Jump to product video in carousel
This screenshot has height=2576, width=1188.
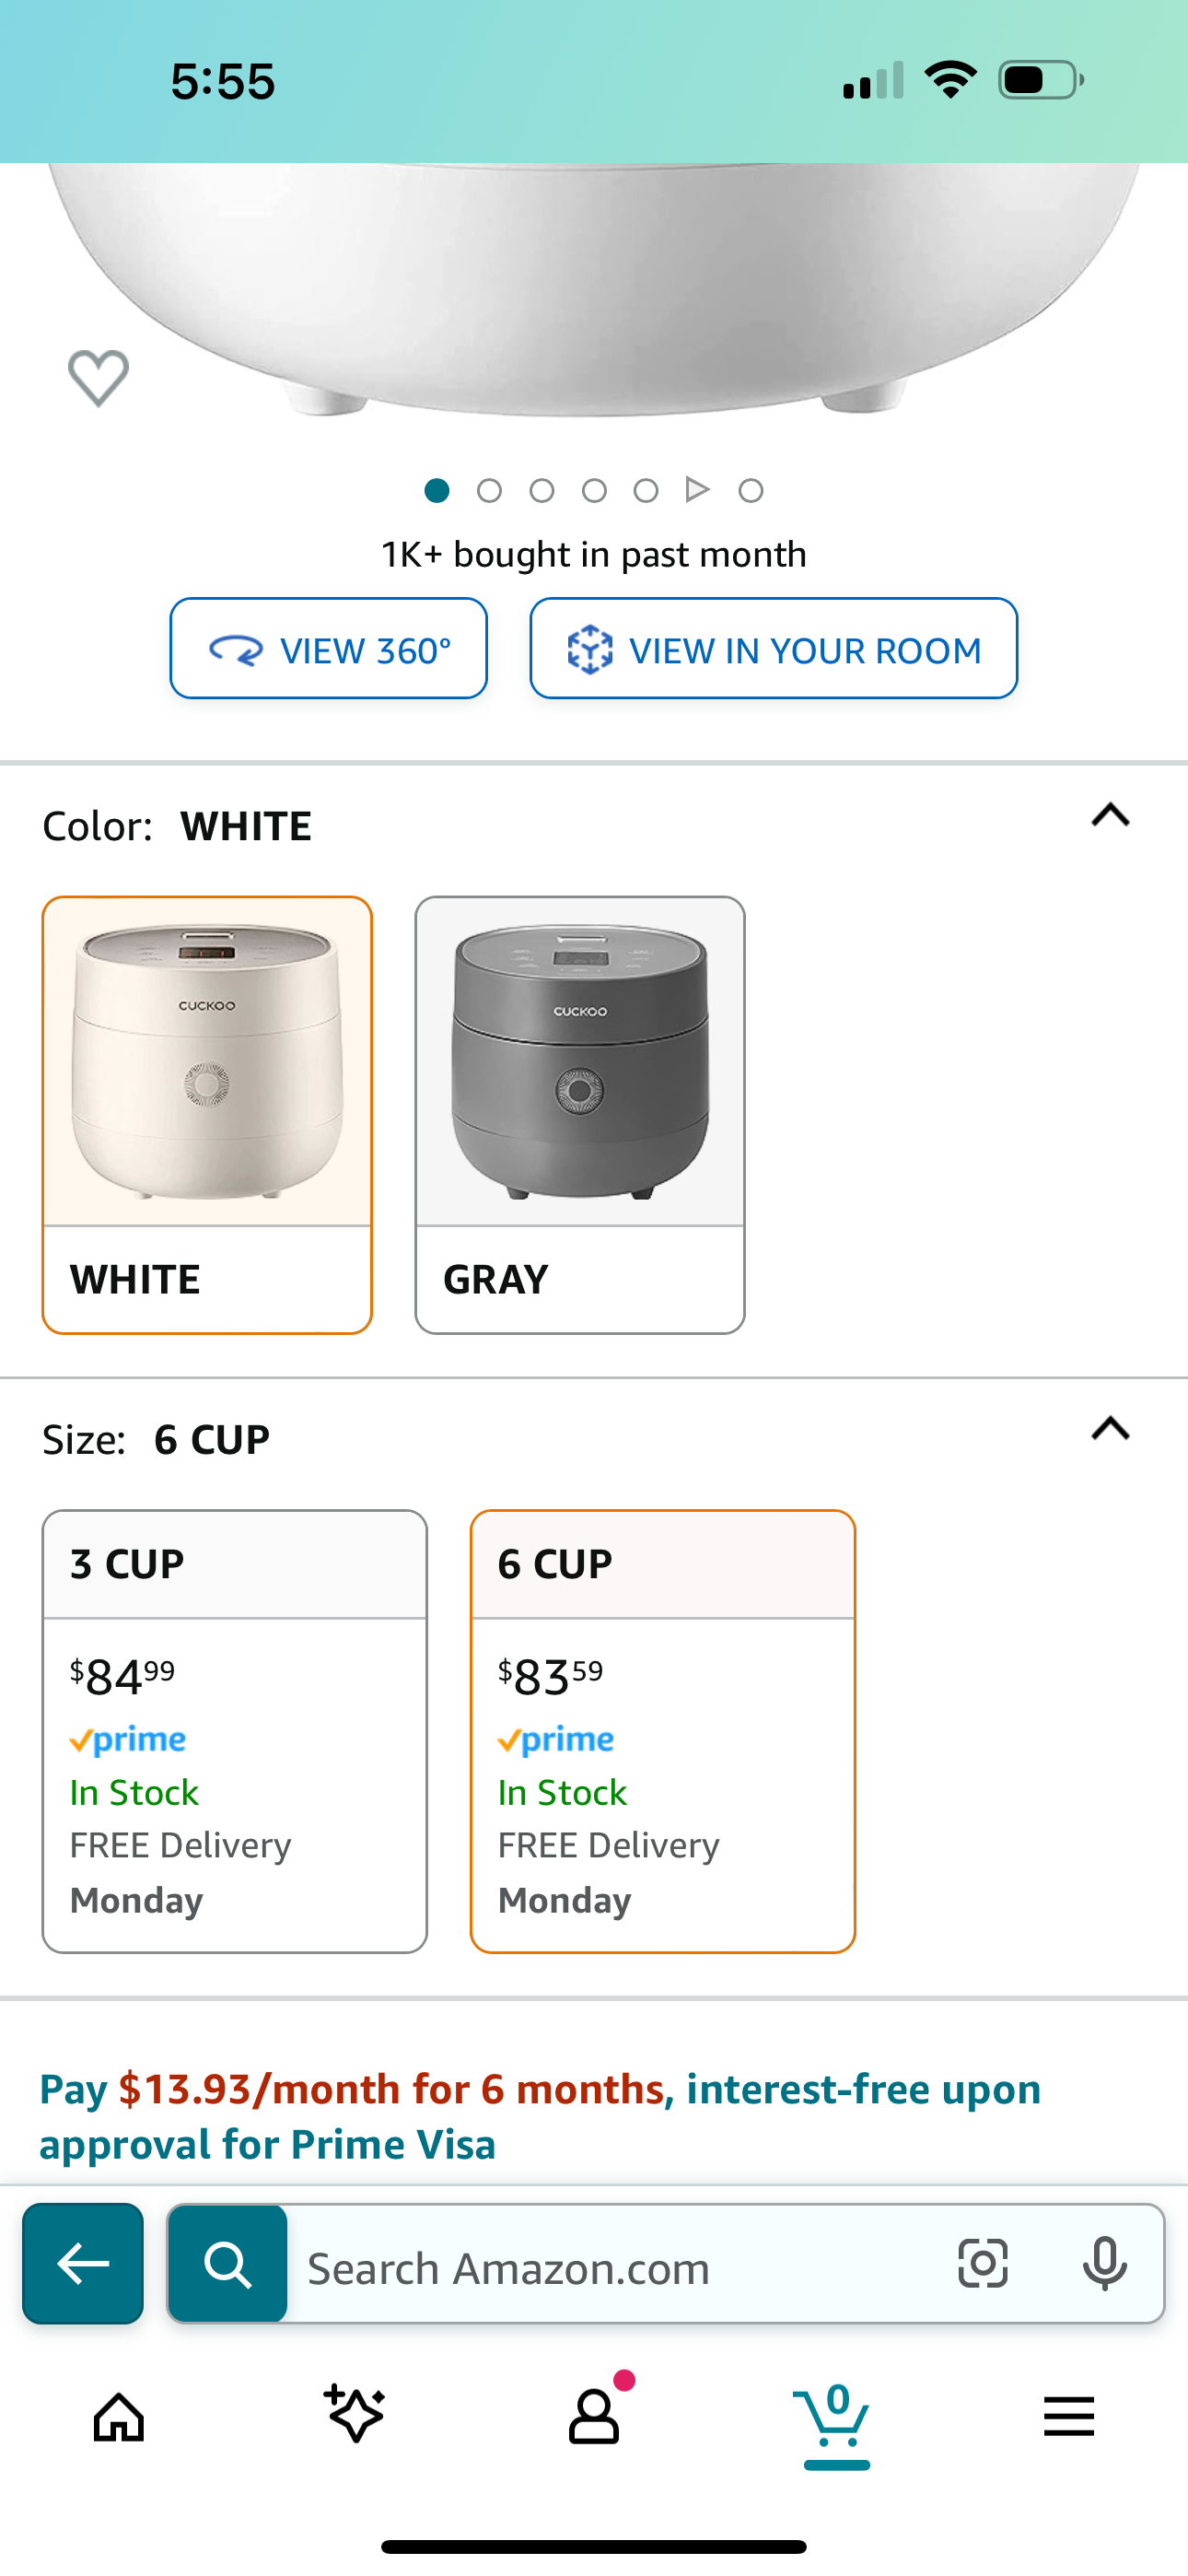698,490
